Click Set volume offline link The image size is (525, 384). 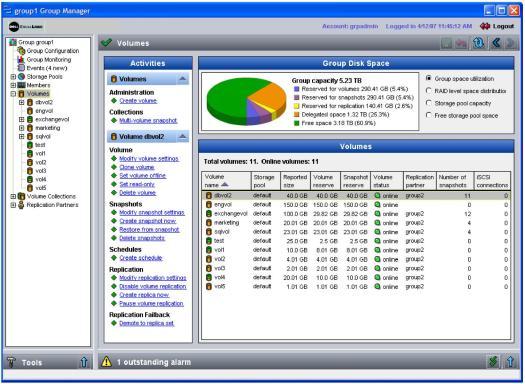[x=143, y=175]
